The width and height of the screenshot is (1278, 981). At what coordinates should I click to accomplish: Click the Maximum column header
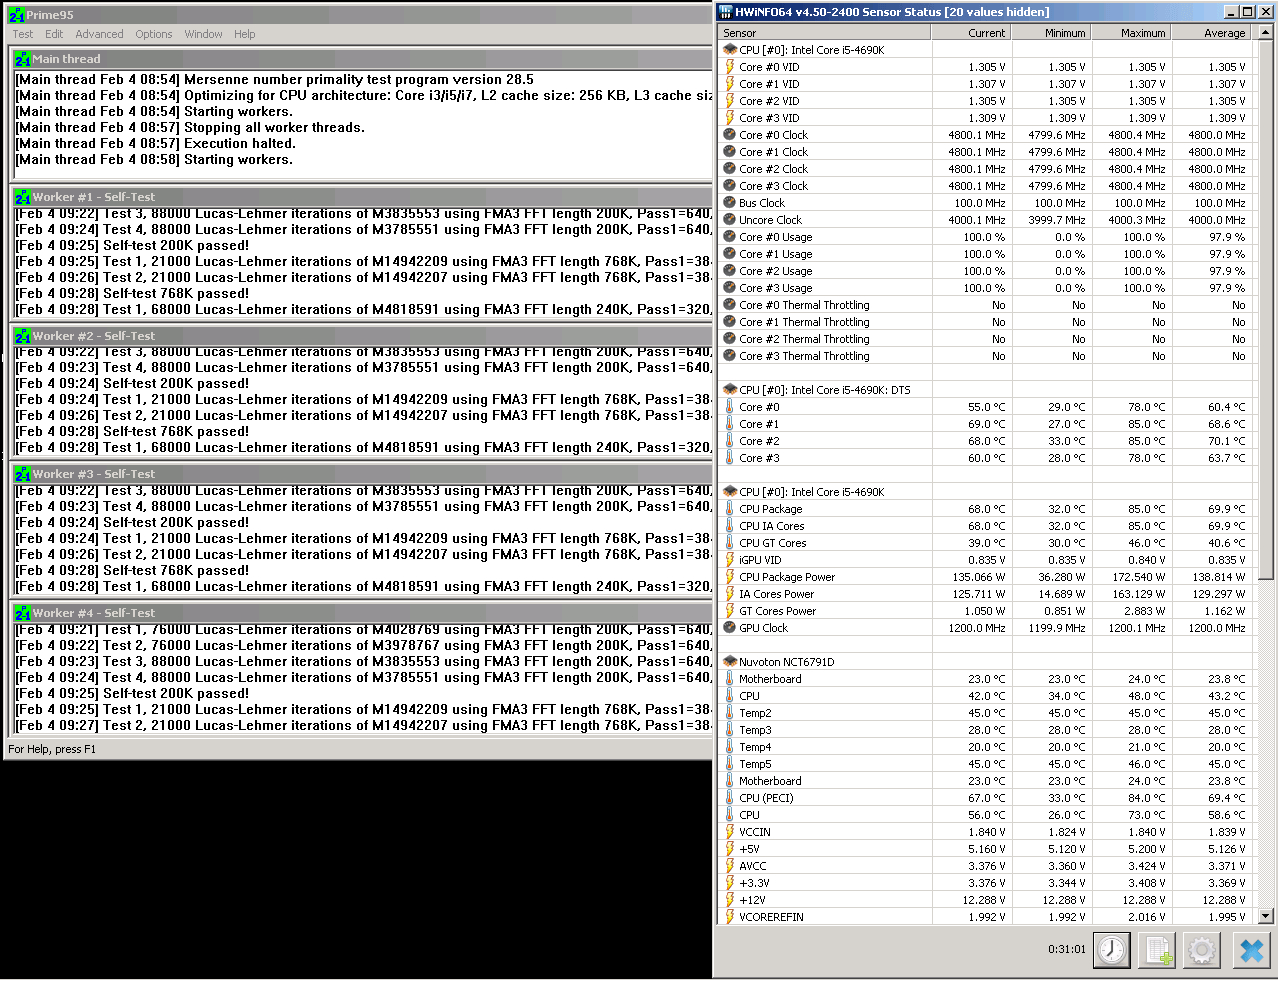[1130, 33]
